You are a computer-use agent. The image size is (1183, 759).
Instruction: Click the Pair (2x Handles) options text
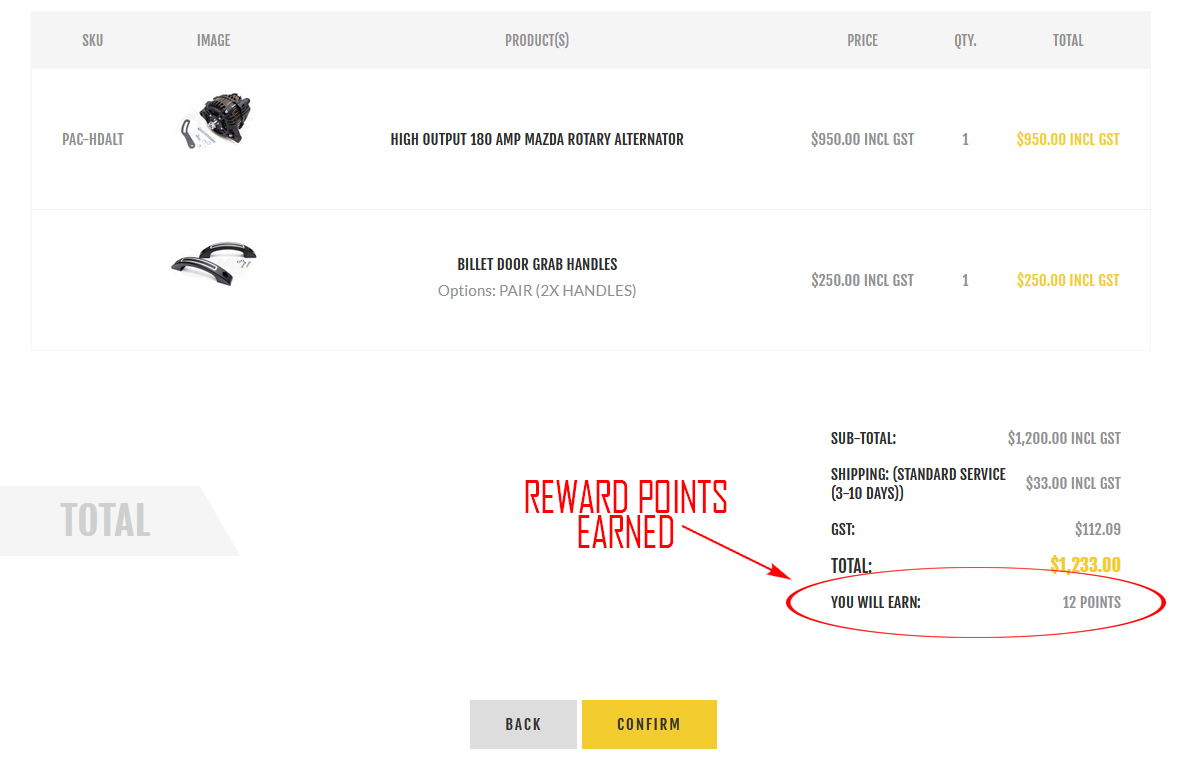[x=537, y=291]
